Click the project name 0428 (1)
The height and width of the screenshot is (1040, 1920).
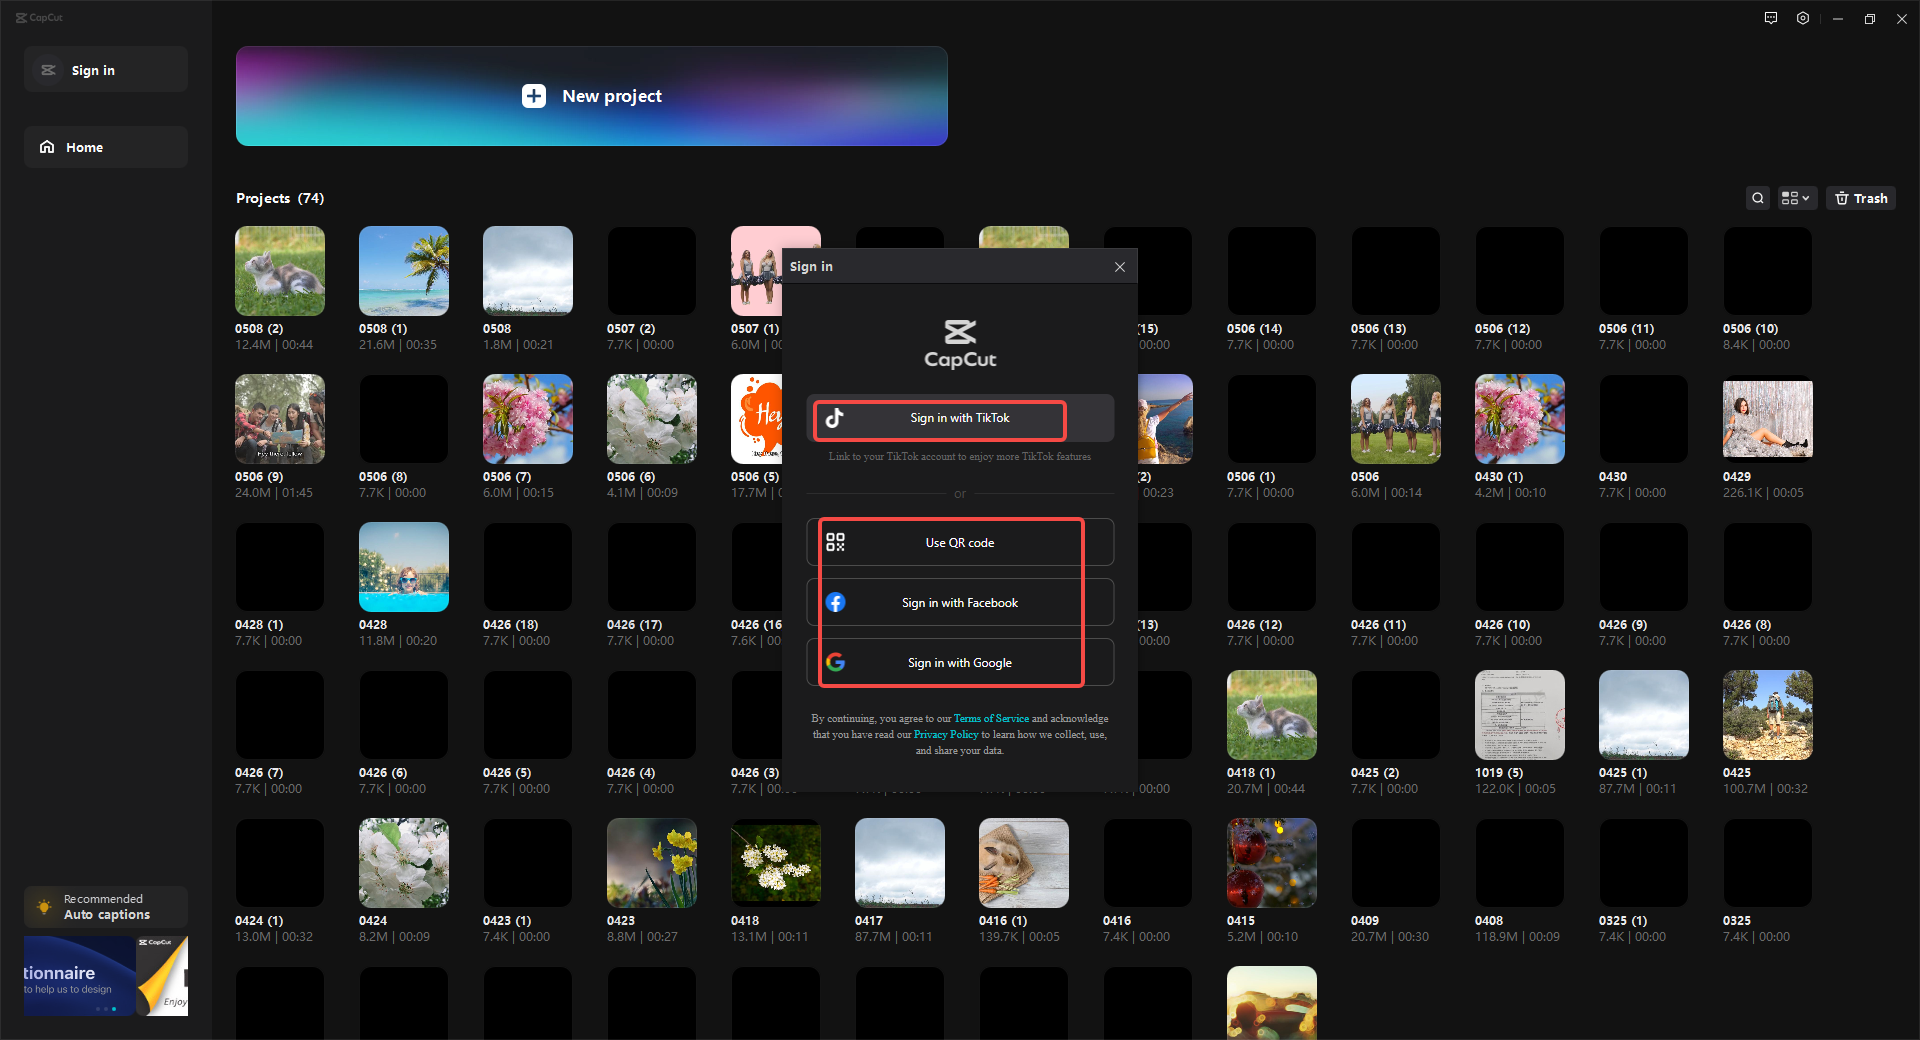pyautogui.click(x=259, y=625)
